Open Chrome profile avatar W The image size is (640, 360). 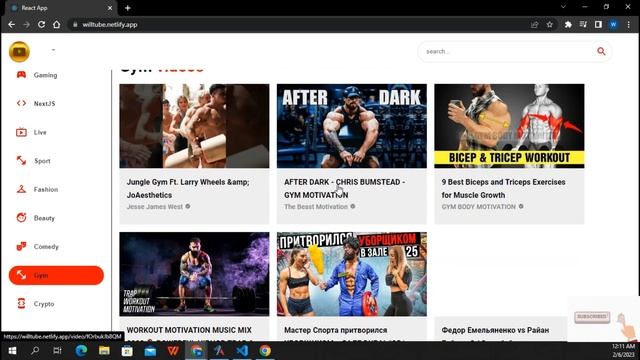(613, 24)
